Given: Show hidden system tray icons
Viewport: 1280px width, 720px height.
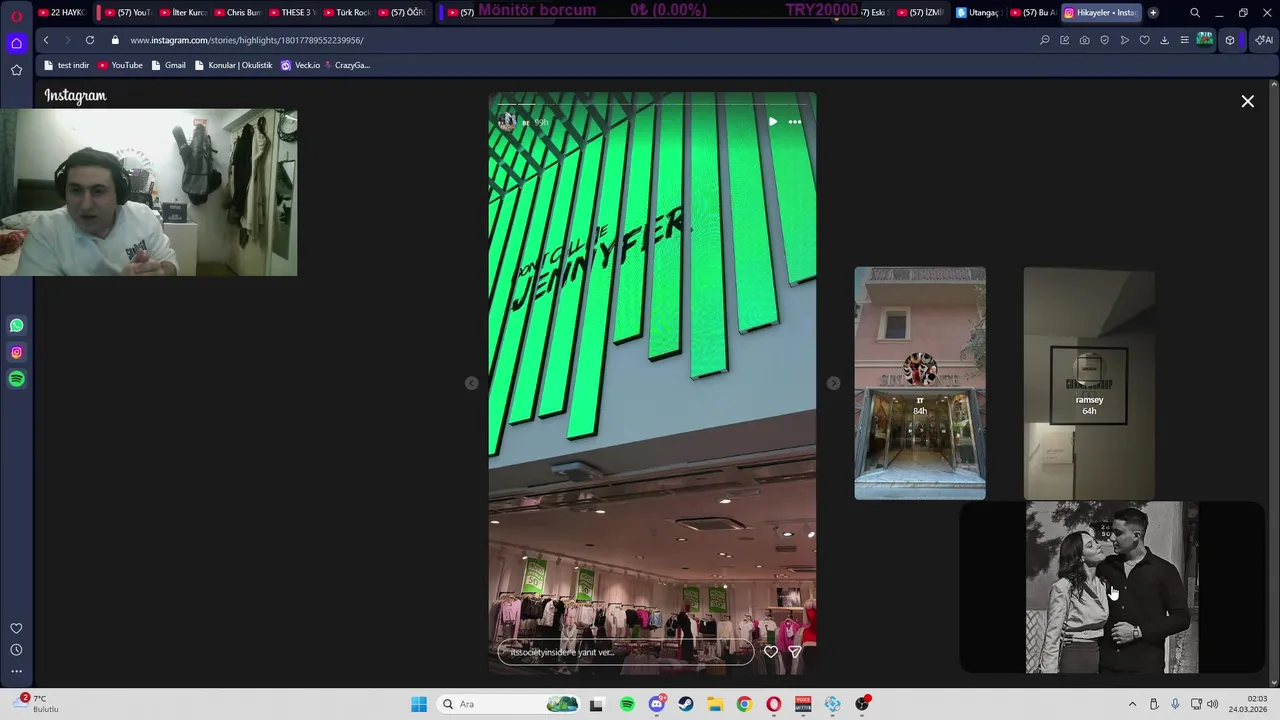Looking at the screenshot, I should 1132,704.
